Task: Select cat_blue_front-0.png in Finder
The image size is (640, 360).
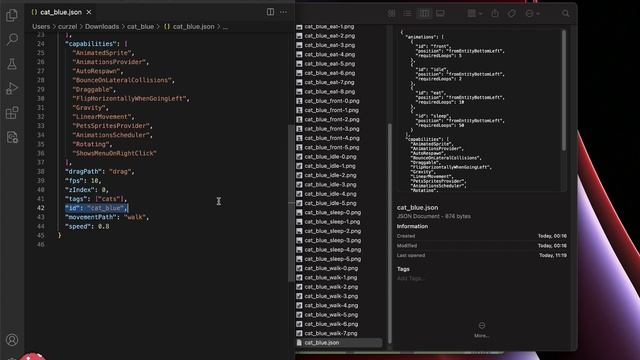Action: (332, 101)
